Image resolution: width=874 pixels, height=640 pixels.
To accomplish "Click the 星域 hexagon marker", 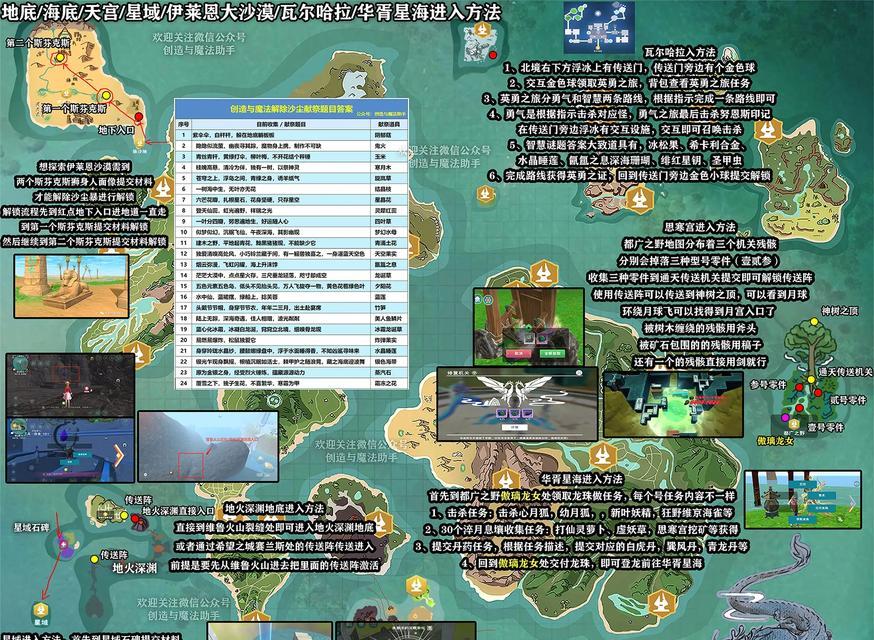I will 41,610.
